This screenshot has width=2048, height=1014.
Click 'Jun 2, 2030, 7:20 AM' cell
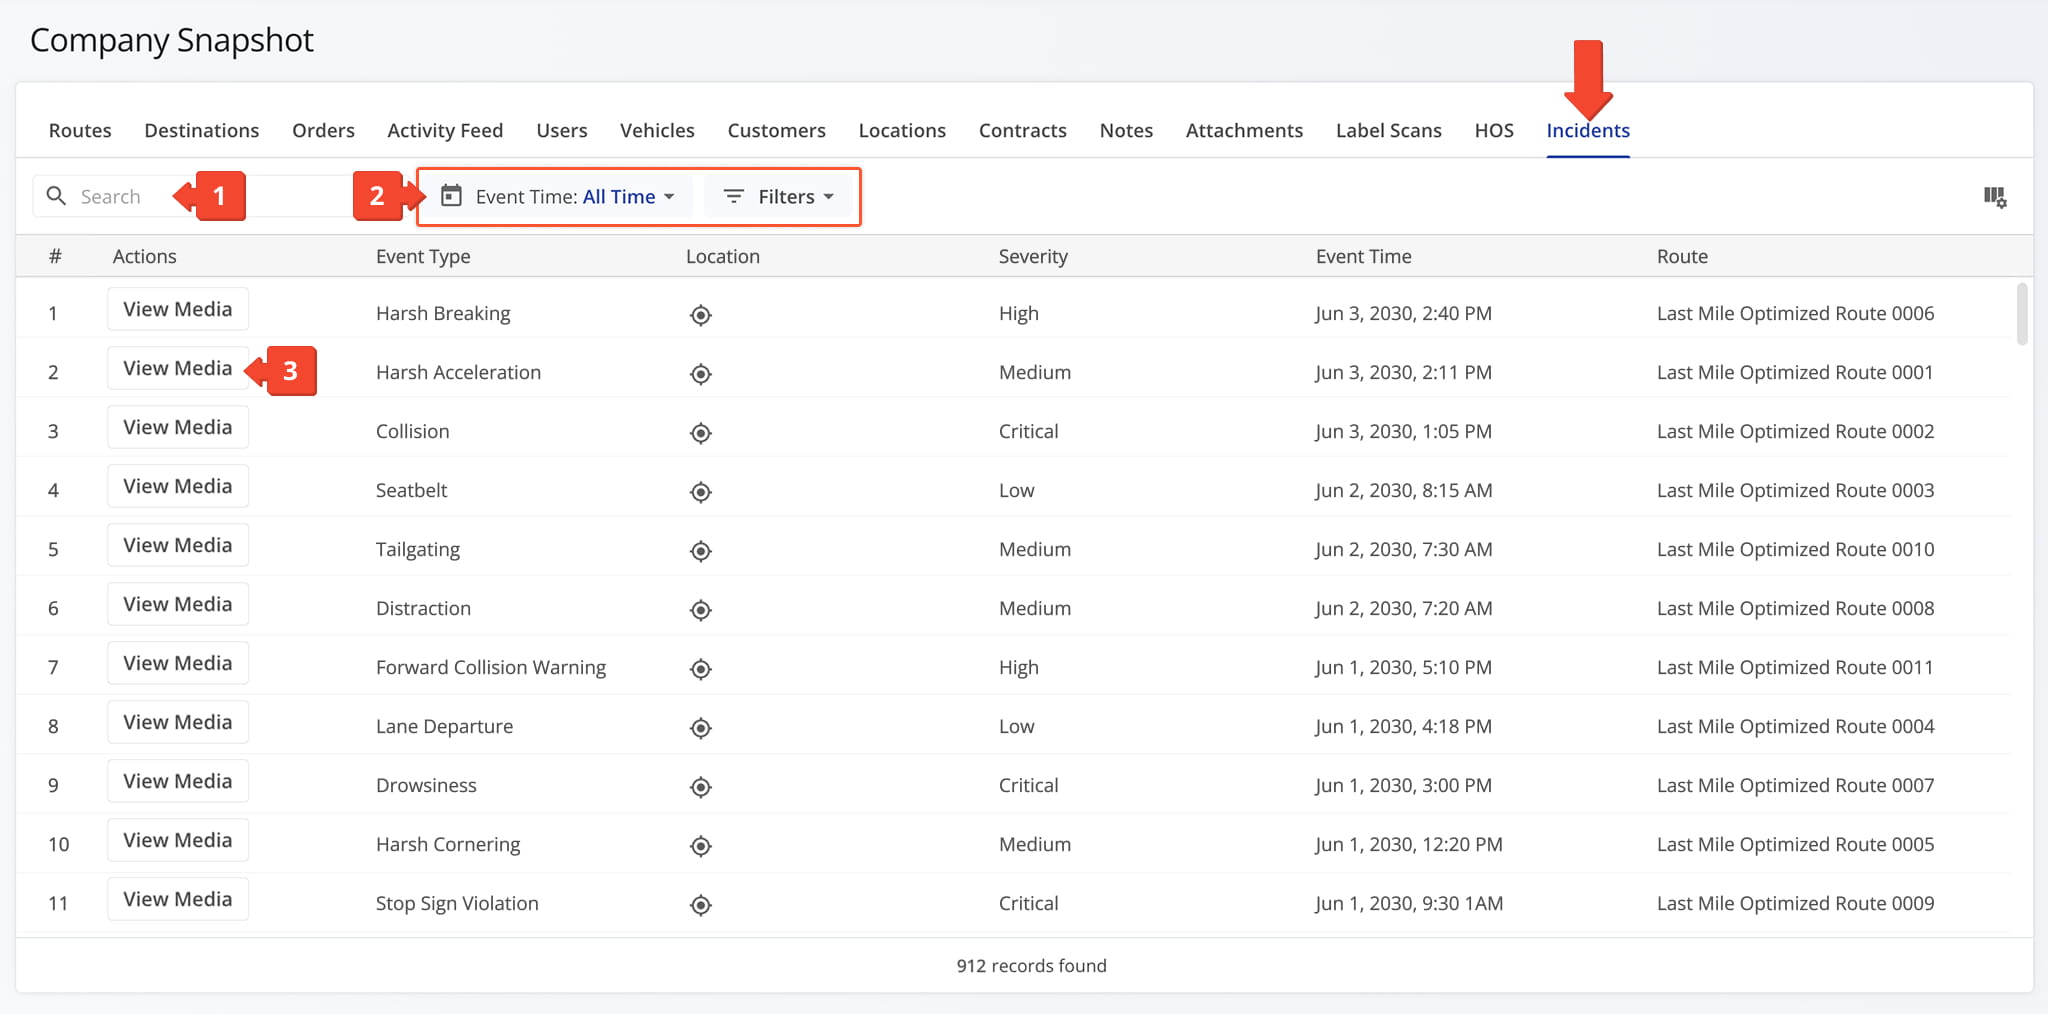[x=1403, y=608]
